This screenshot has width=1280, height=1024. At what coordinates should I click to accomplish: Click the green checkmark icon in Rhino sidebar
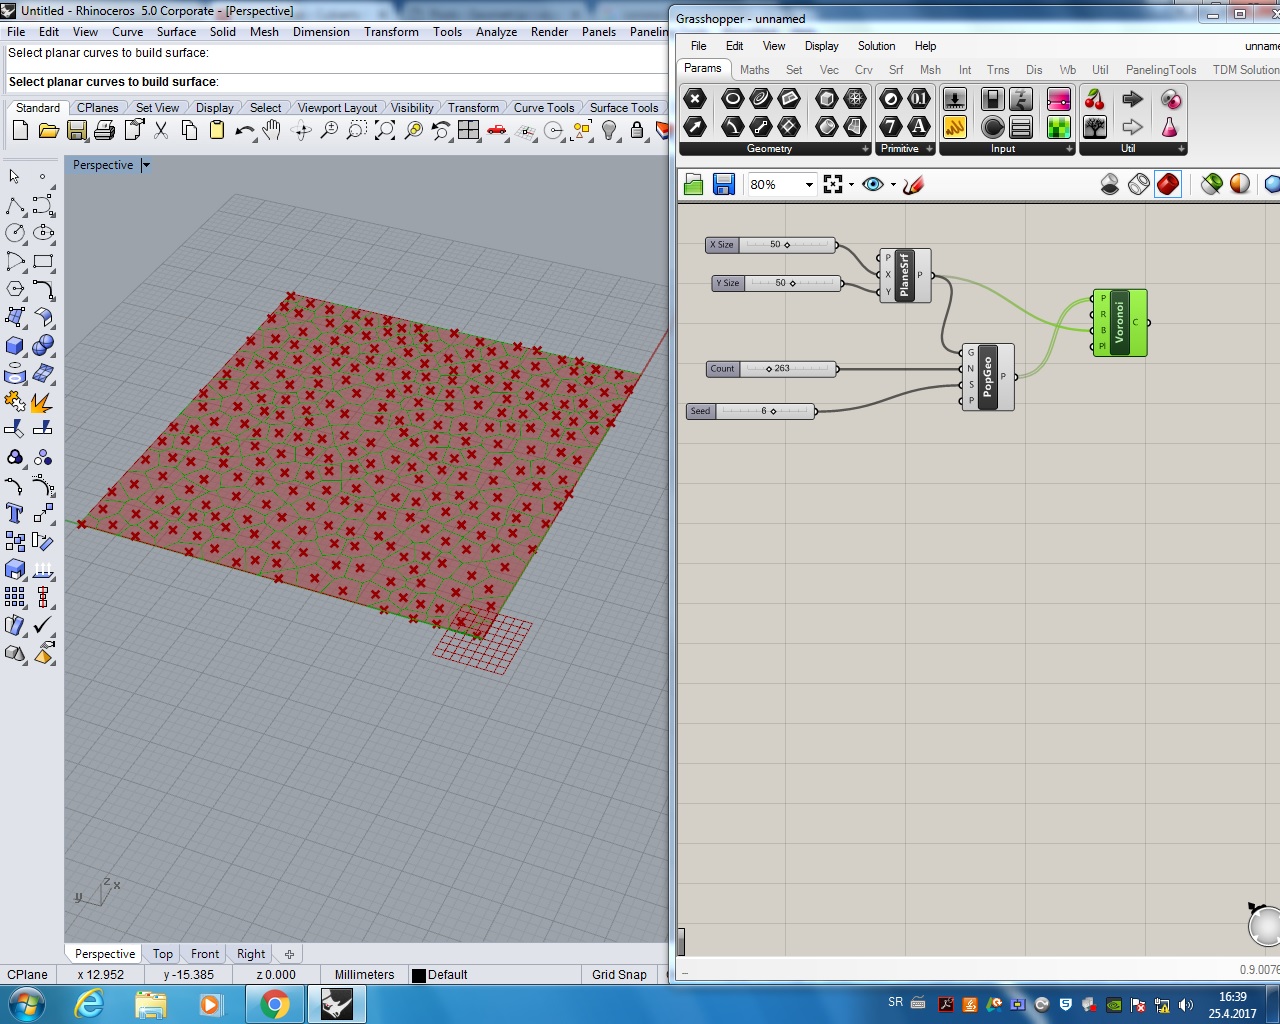tap(43, 625)
